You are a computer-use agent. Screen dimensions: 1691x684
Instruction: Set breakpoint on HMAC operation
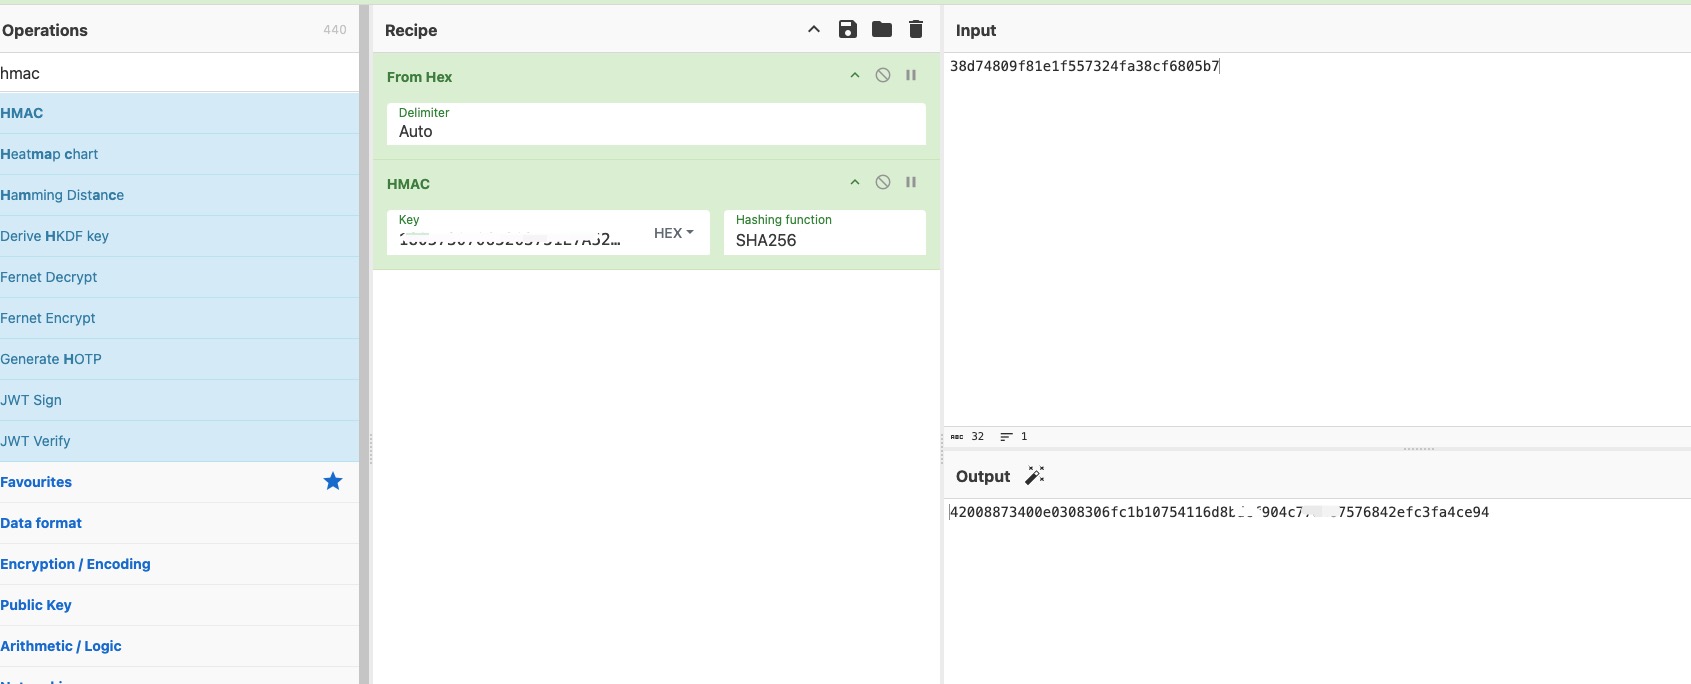pyautogui.click(x=911, y=182)
